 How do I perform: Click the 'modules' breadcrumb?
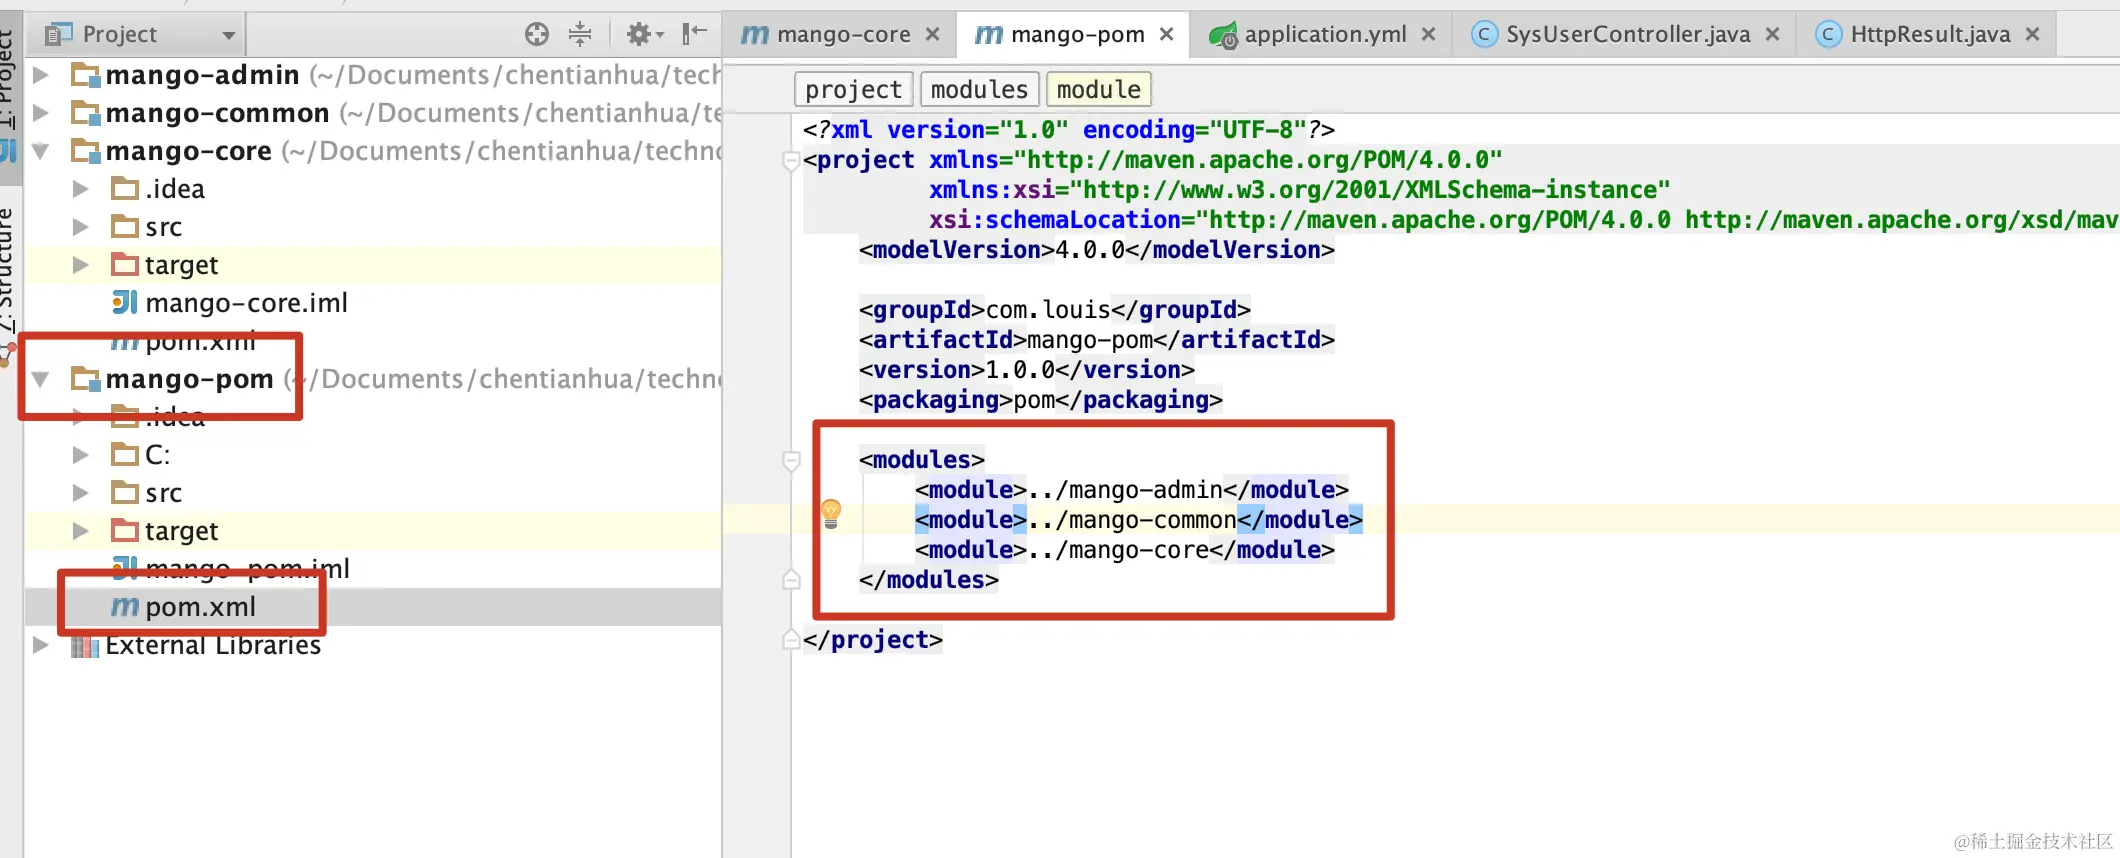[x=979, y=90]
